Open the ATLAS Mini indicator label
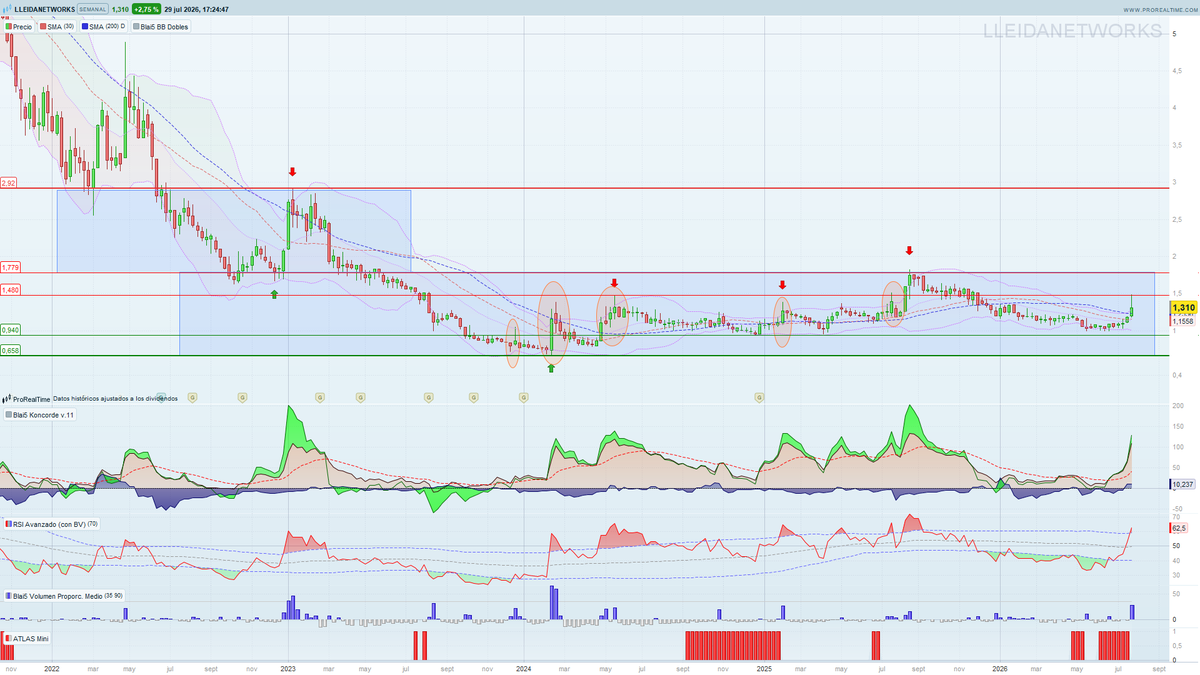This screenshot has height=675, width=1200. 27,637
